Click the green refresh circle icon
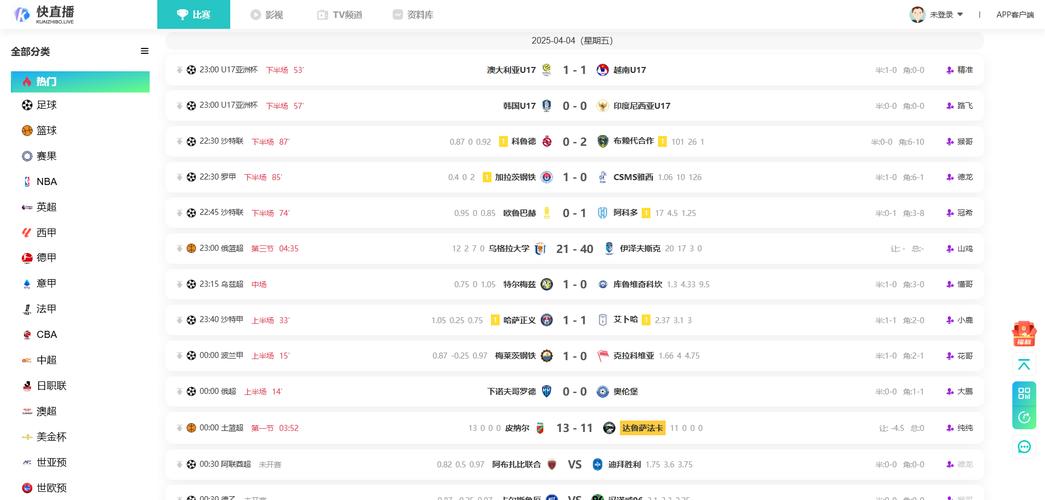This screenshot has height=500, width=1045. coord(1024,418)
